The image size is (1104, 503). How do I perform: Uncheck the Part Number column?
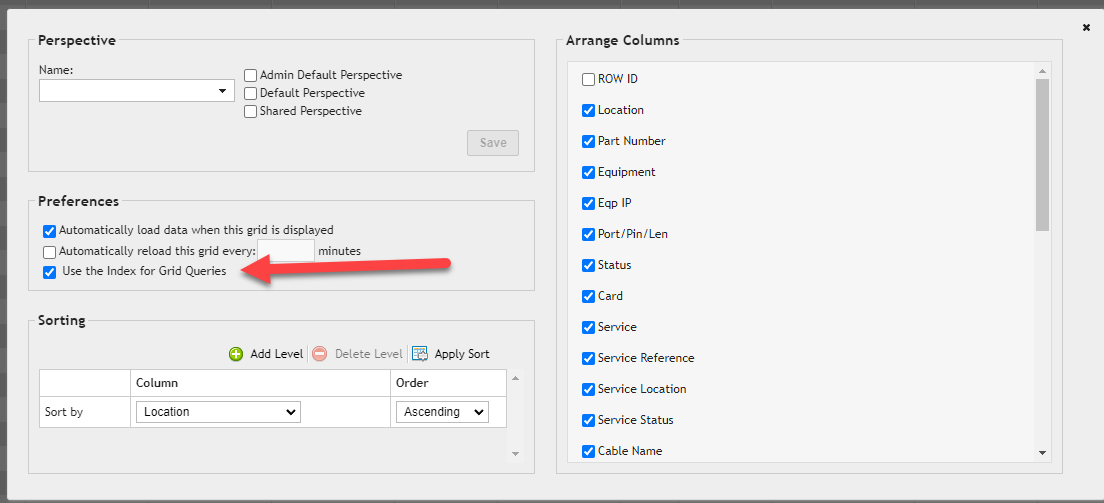tap(588, 142)
